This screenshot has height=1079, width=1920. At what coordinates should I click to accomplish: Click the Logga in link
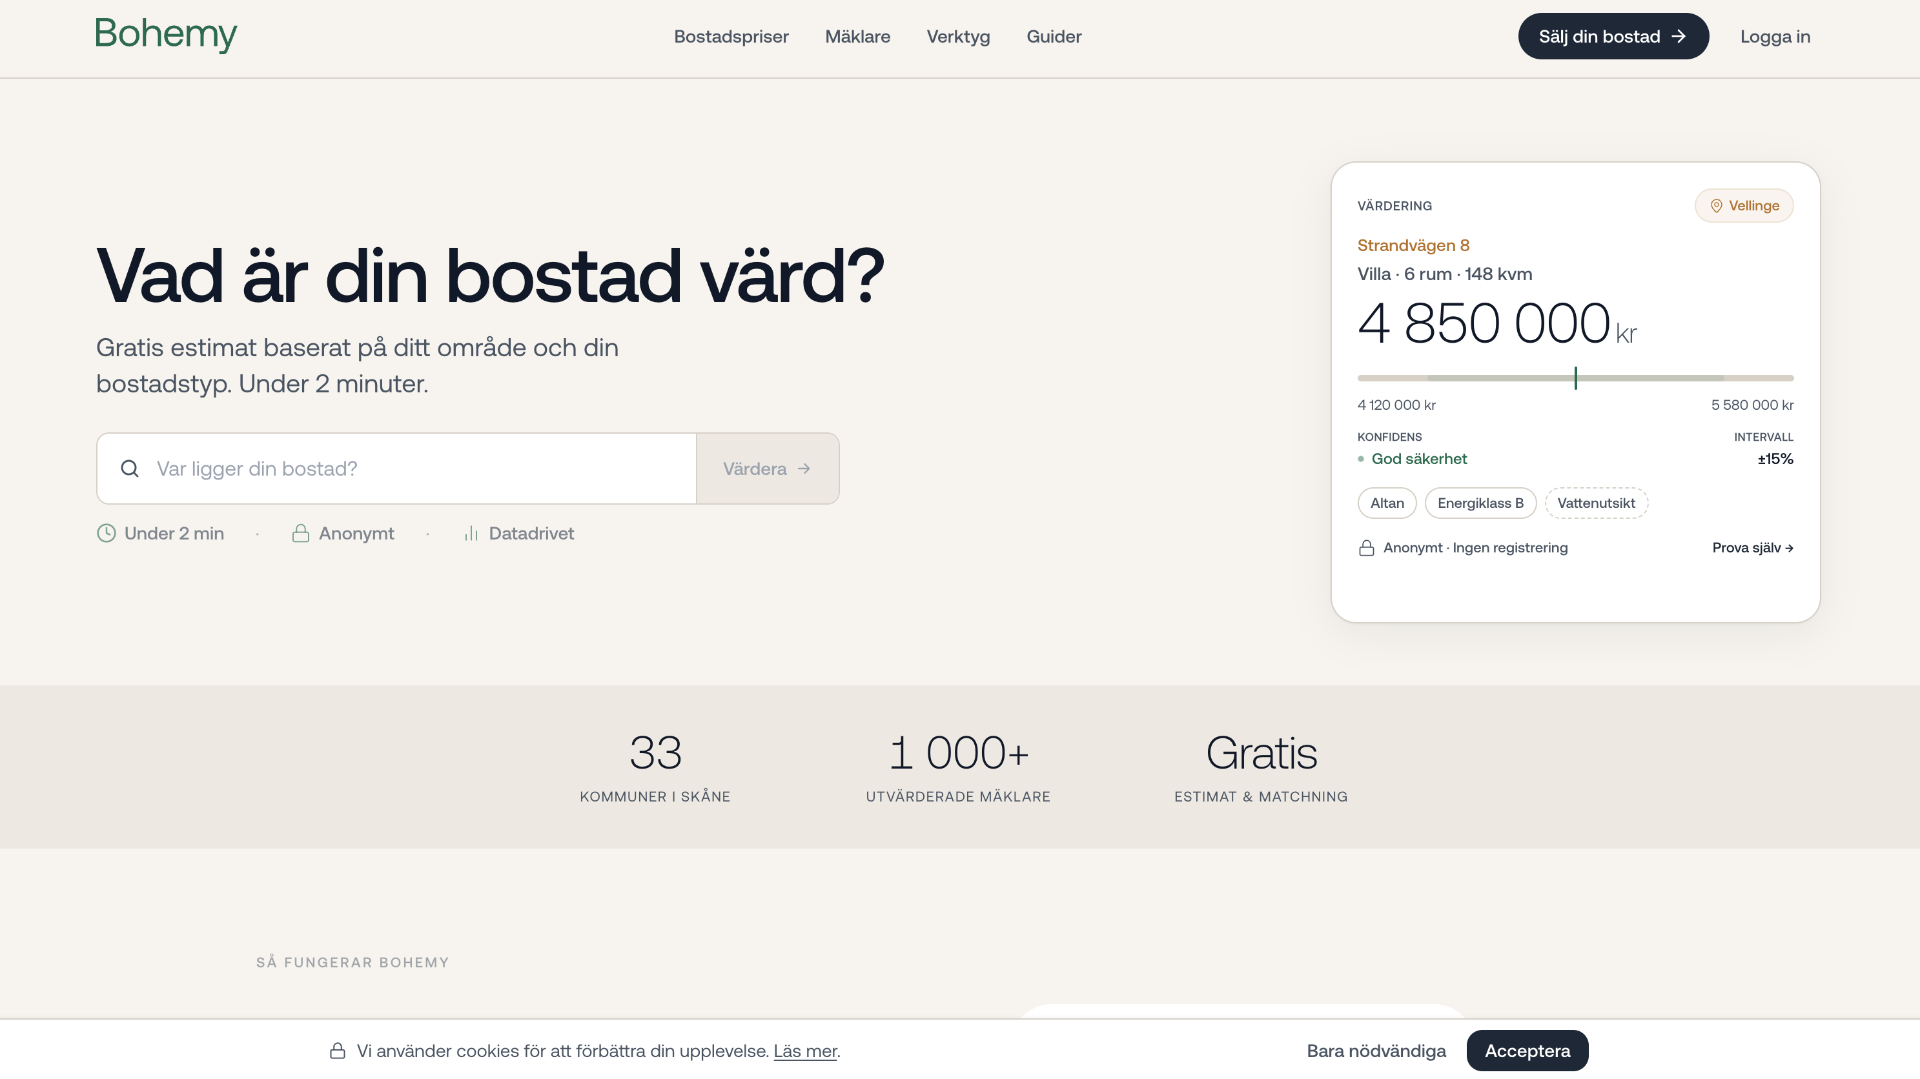[1775, 37]
